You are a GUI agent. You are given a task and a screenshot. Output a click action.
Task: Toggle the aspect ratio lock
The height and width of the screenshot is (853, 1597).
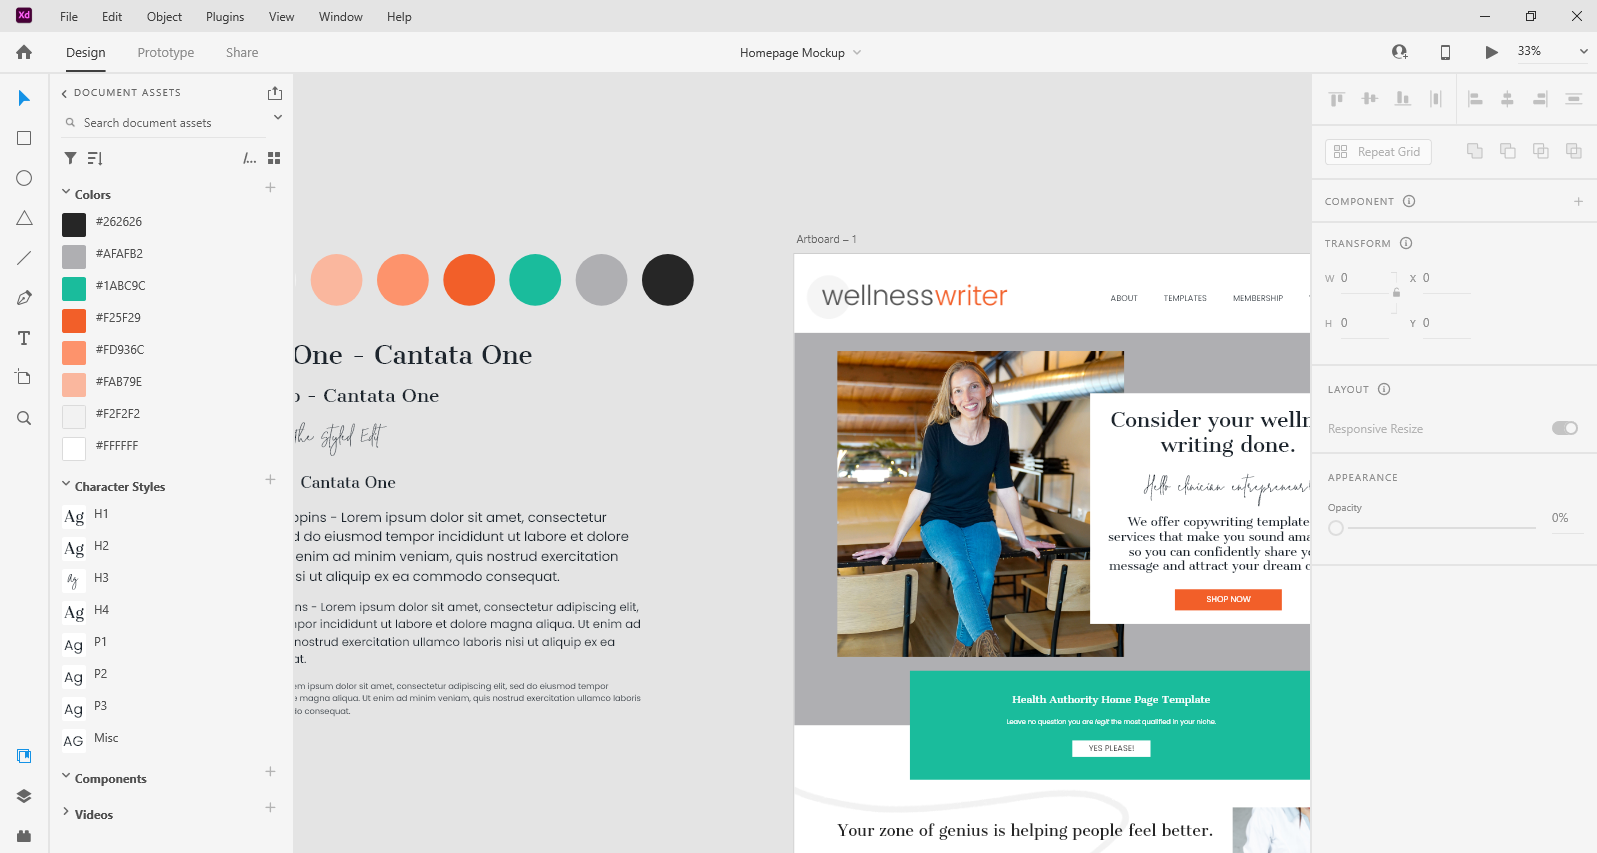[1396, 293]
